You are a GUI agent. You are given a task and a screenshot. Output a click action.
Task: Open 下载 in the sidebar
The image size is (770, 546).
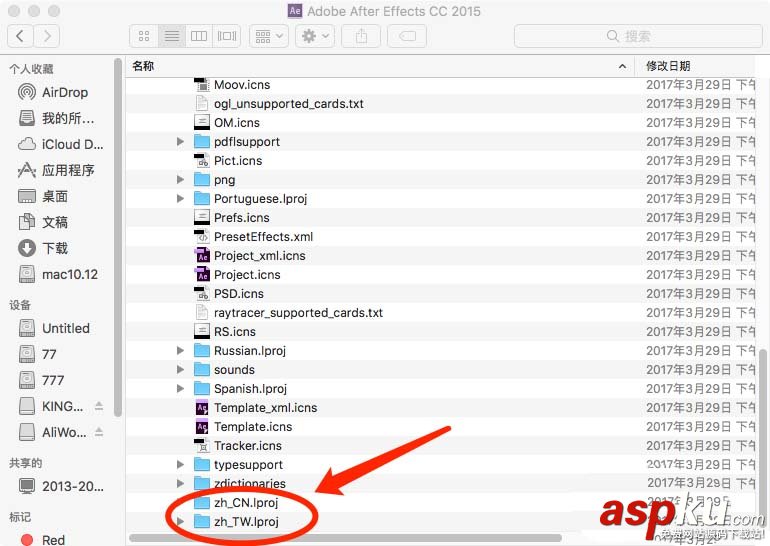tap(43, 248)
